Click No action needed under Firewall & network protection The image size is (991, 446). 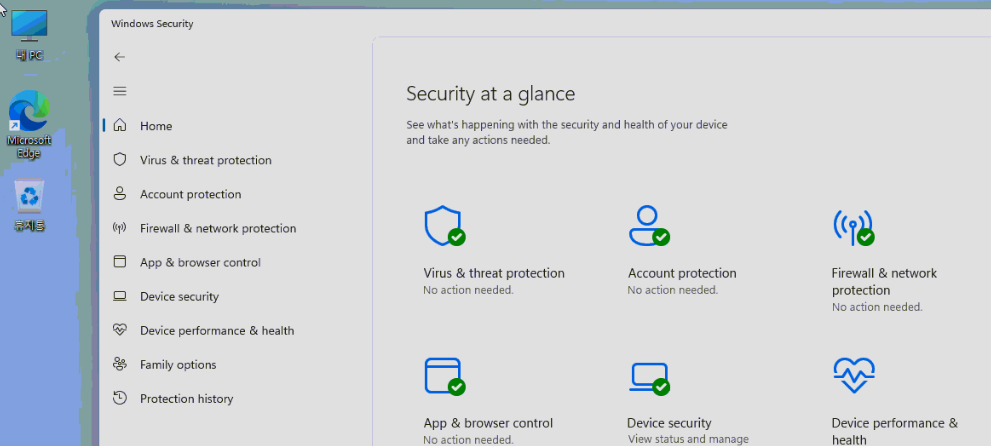click(x=877, y=307)
